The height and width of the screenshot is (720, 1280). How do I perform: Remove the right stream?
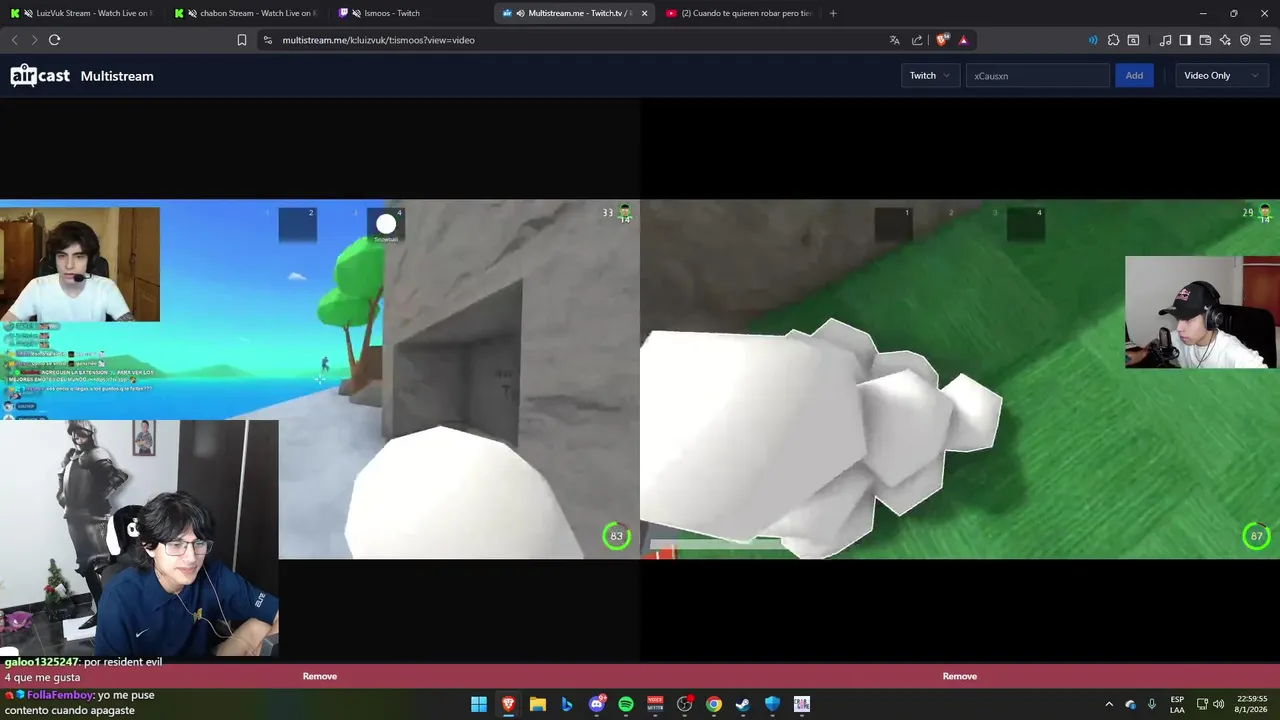(959, 676)
